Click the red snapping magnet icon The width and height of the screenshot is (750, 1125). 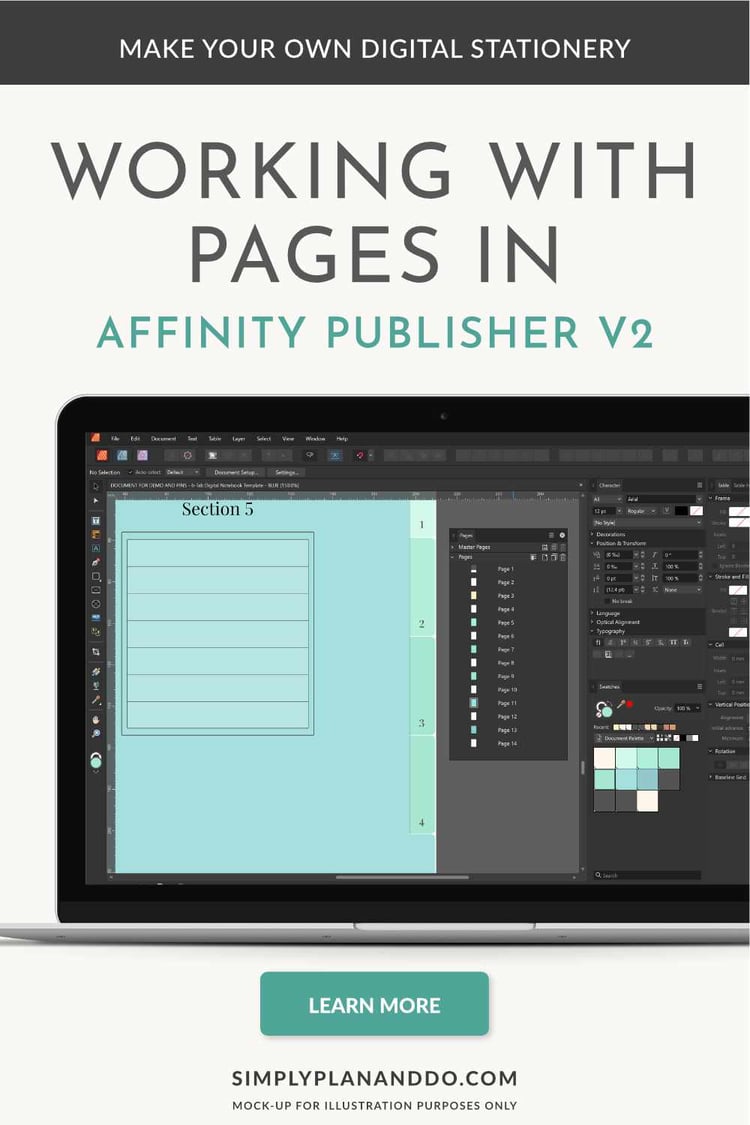click(x=360, y=455)
